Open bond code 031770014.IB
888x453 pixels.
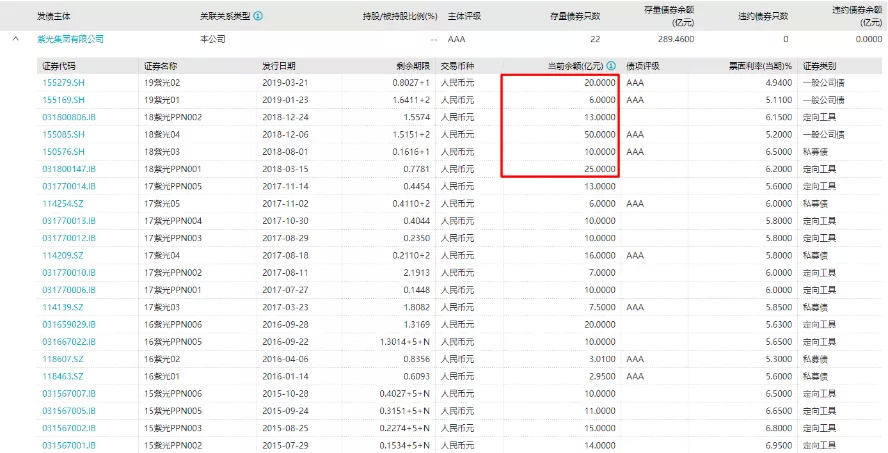69,186
